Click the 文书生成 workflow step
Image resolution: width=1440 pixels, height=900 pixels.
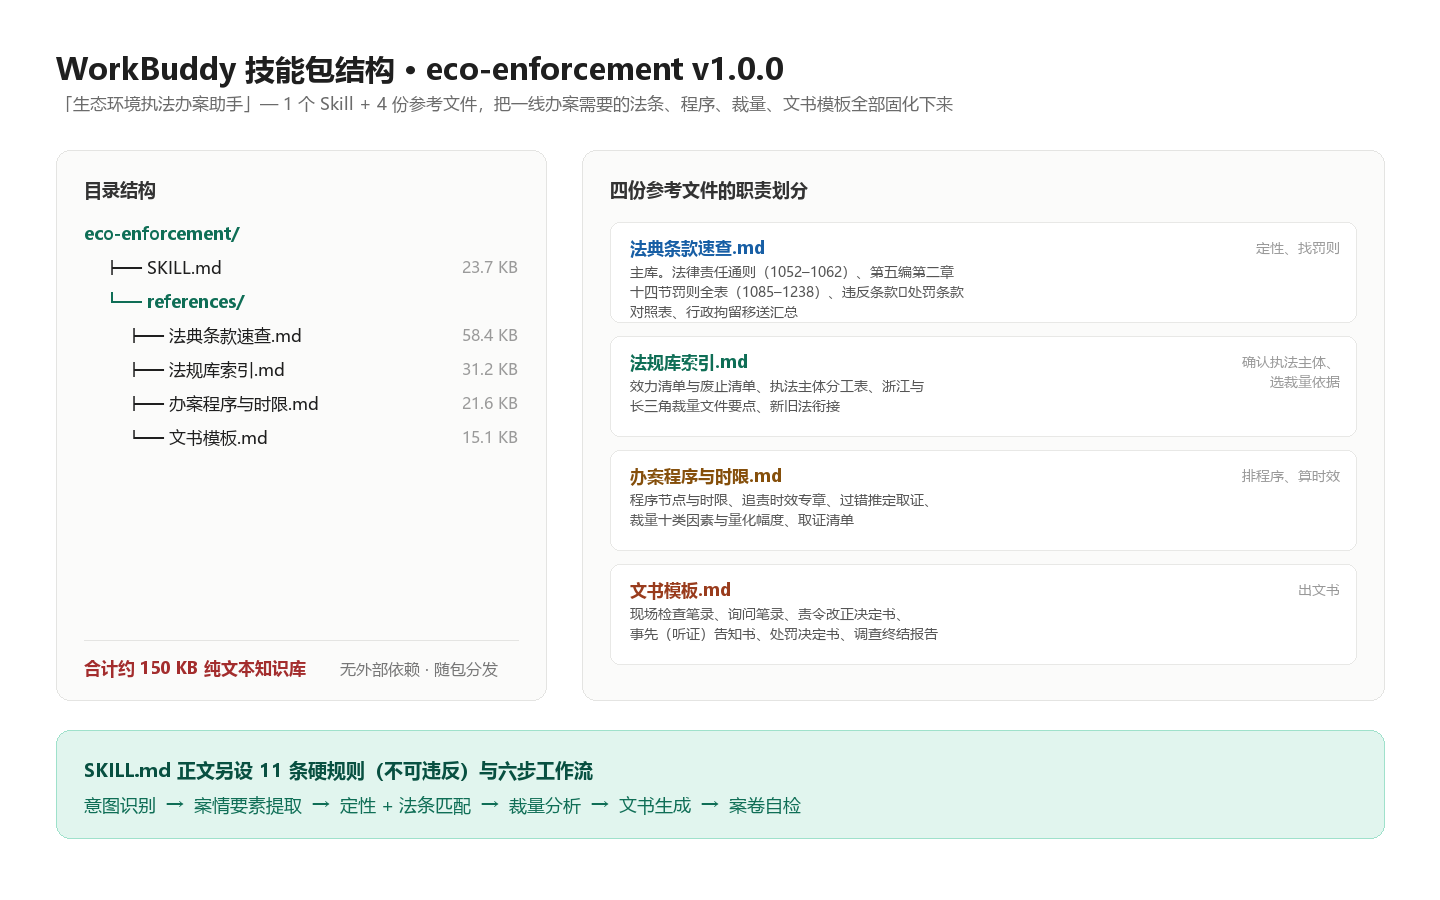point(655,806)
